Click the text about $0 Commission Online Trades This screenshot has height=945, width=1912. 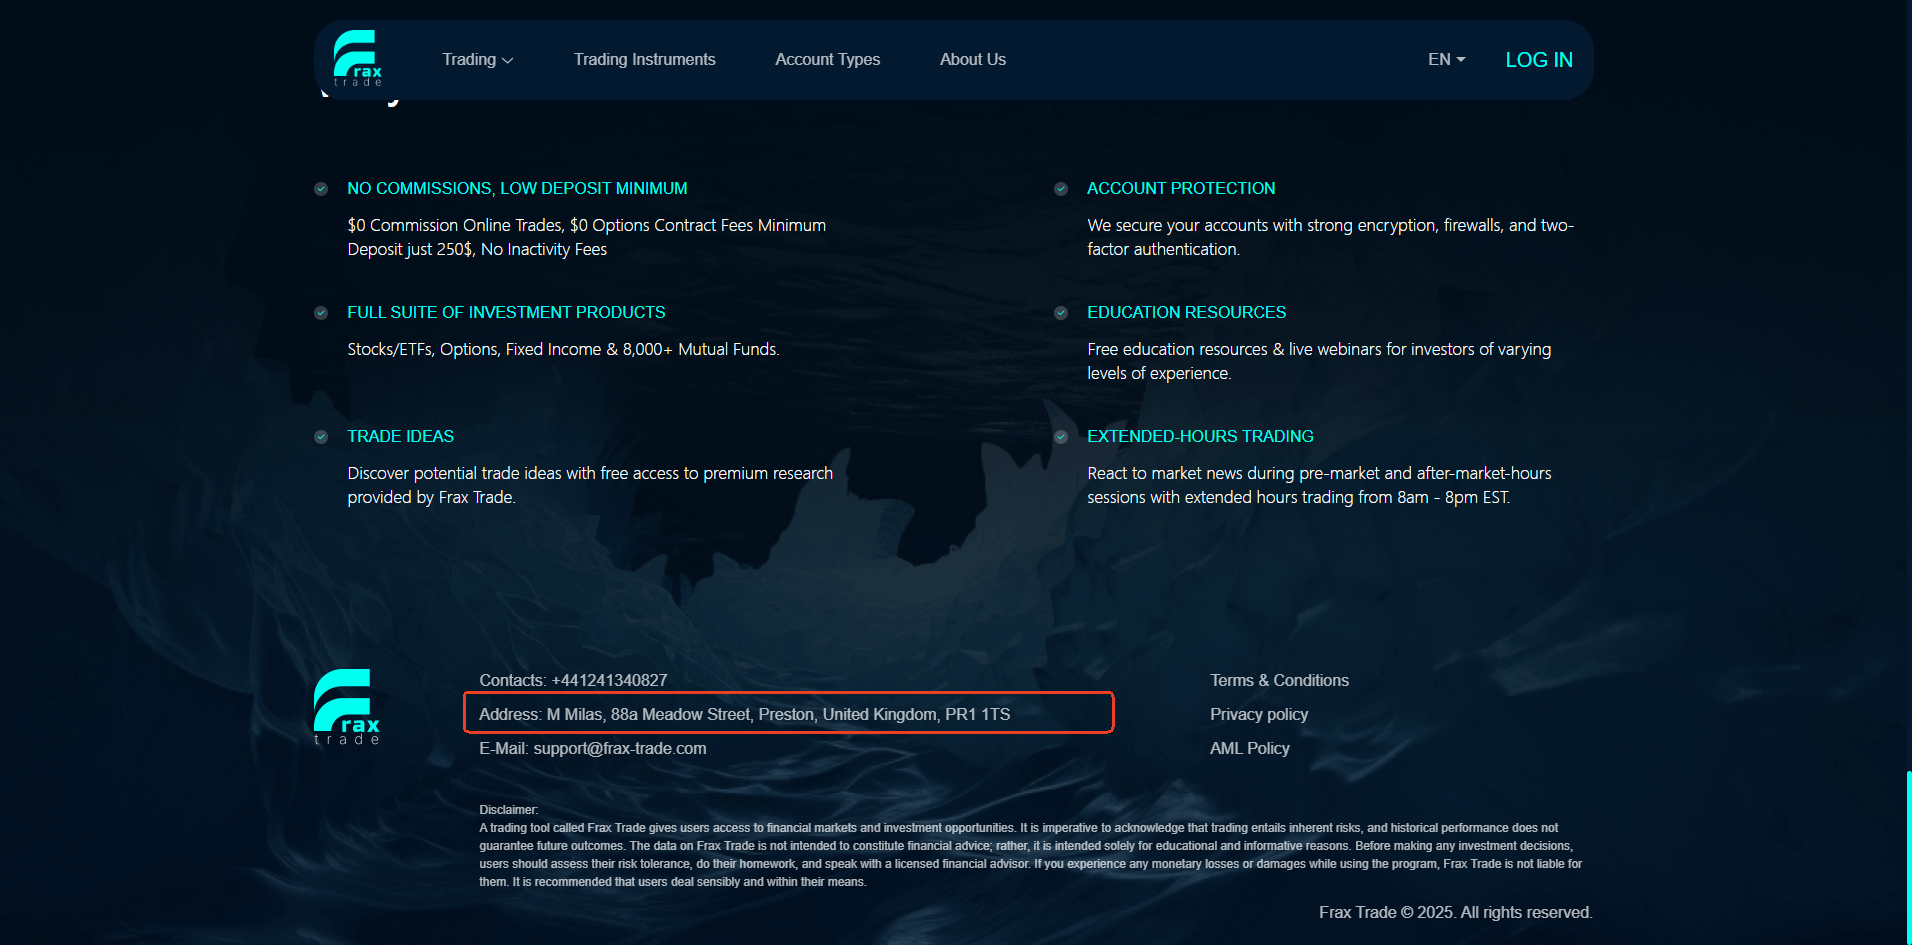coord(587,237)
